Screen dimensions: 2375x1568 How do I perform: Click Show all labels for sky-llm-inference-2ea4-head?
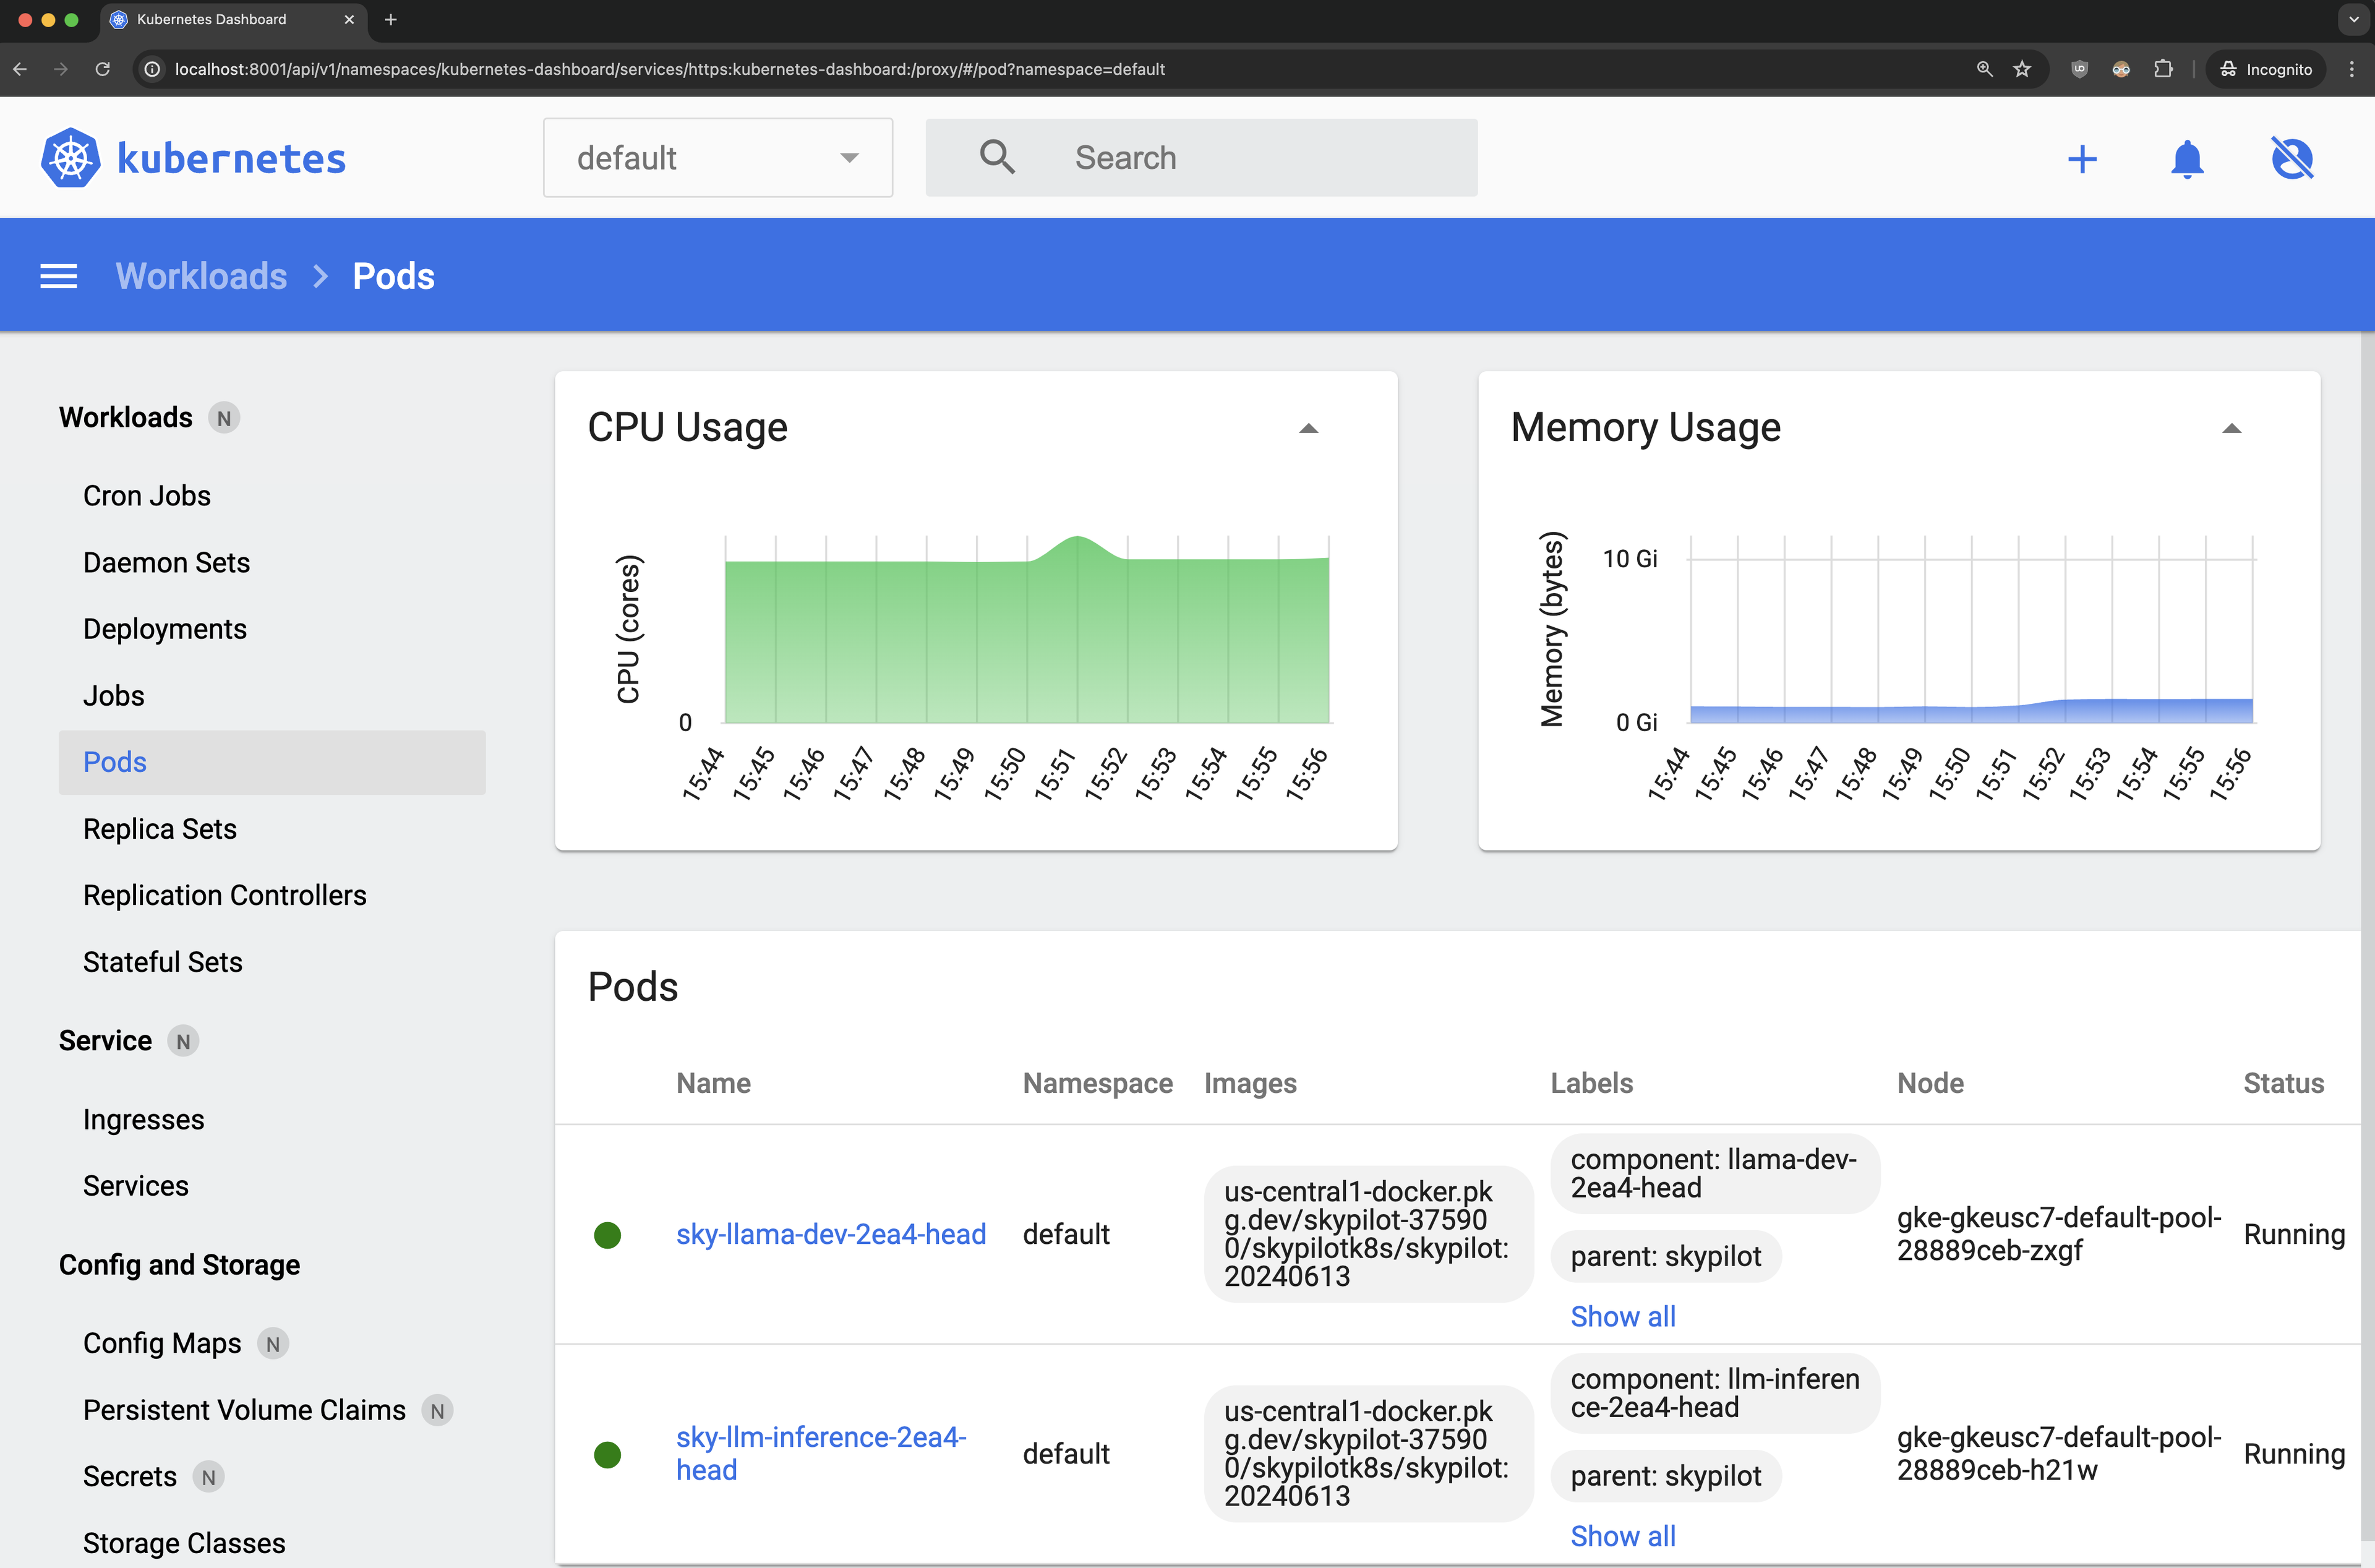[x=1623, y=1537]
